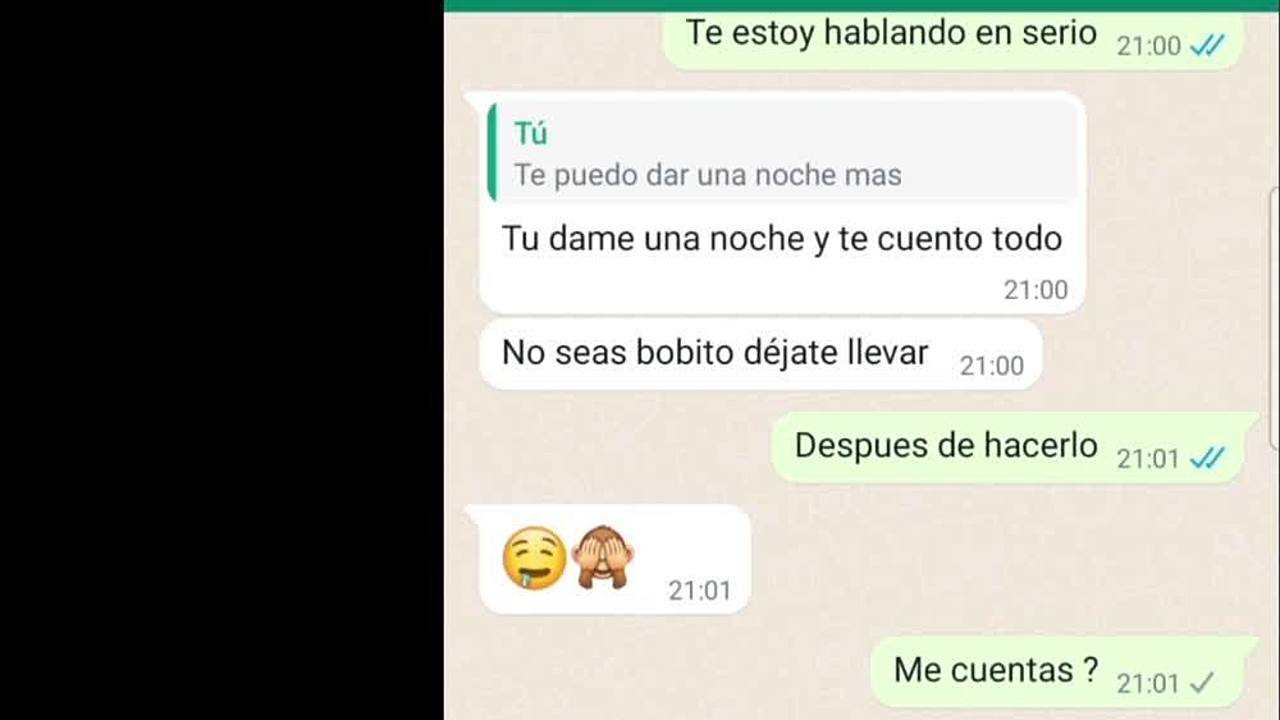Viewport: 1280px width, 720px height.
Task: Select sent message 'Despues de hacerlo'
Action: click(946, 445)
